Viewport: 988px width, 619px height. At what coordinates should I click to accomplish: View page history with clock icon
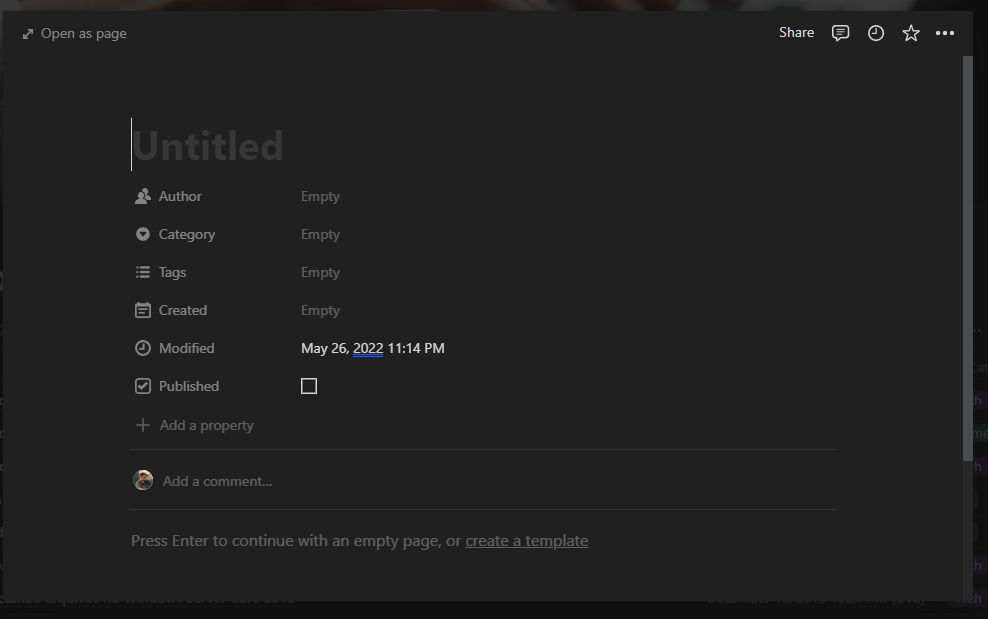coord(876,32)
